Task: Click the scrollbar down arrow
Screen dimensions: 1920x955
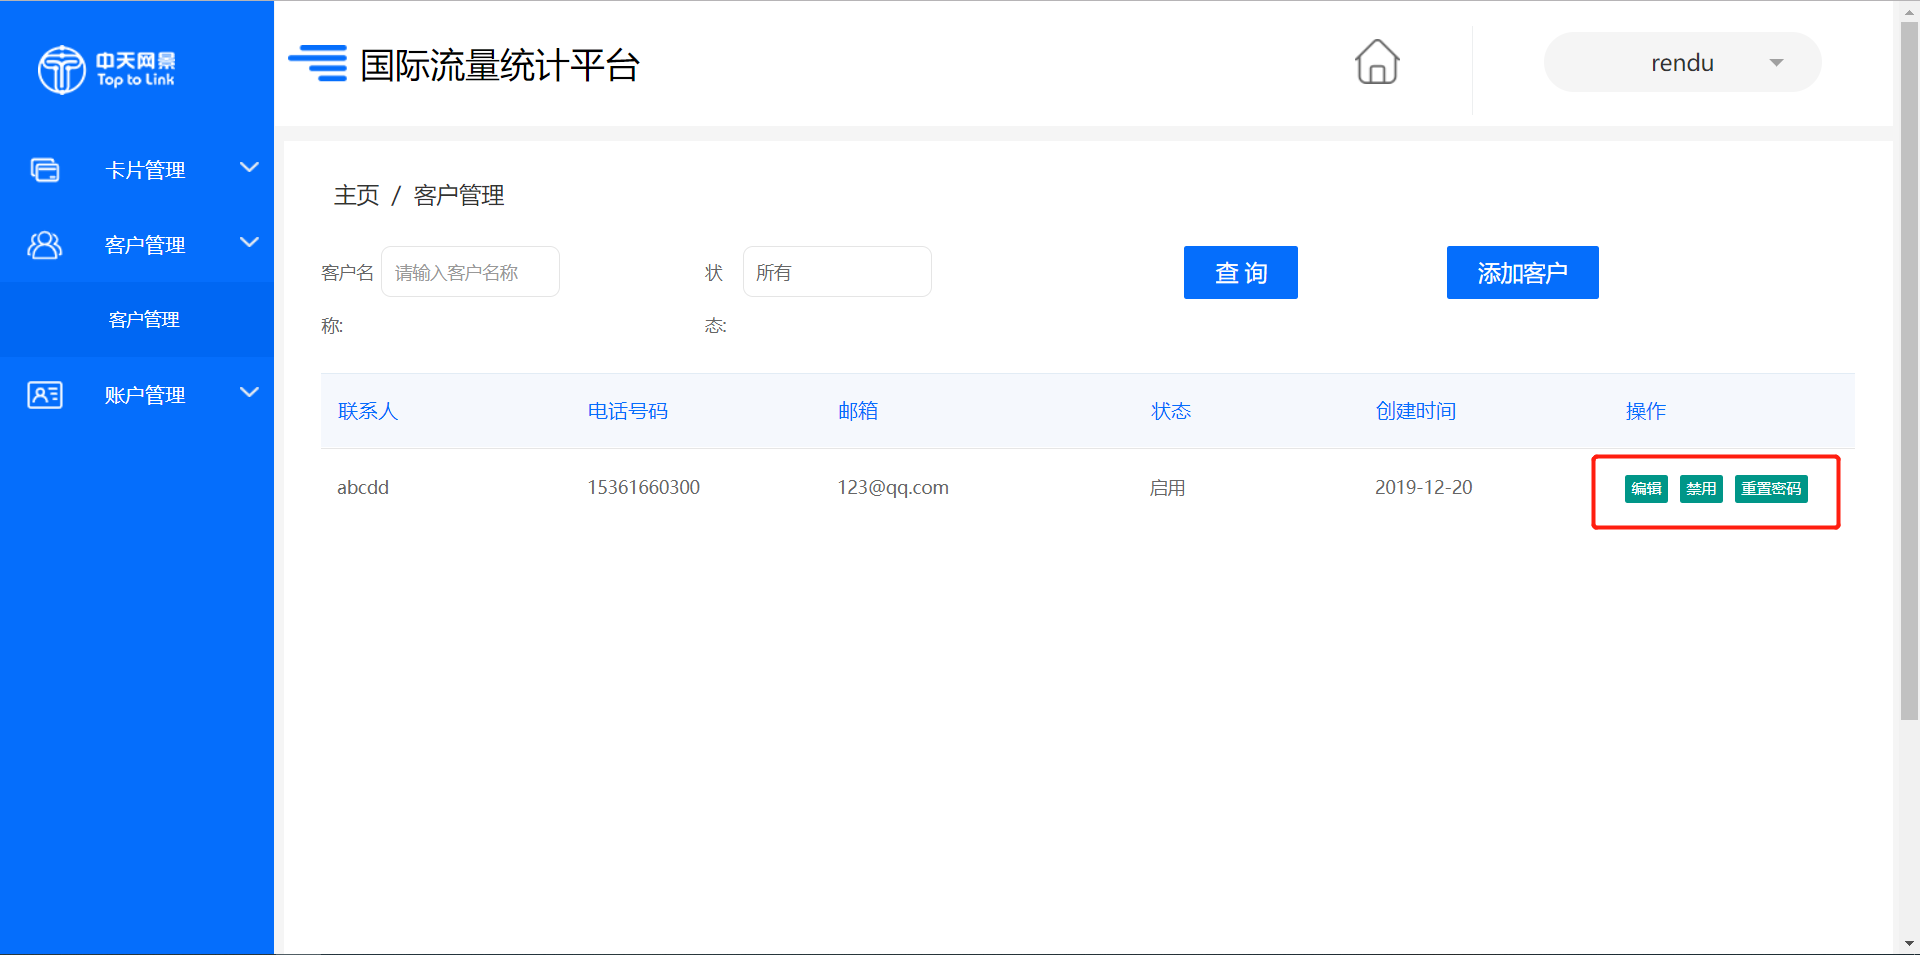Action: [x=1909, y=944]
